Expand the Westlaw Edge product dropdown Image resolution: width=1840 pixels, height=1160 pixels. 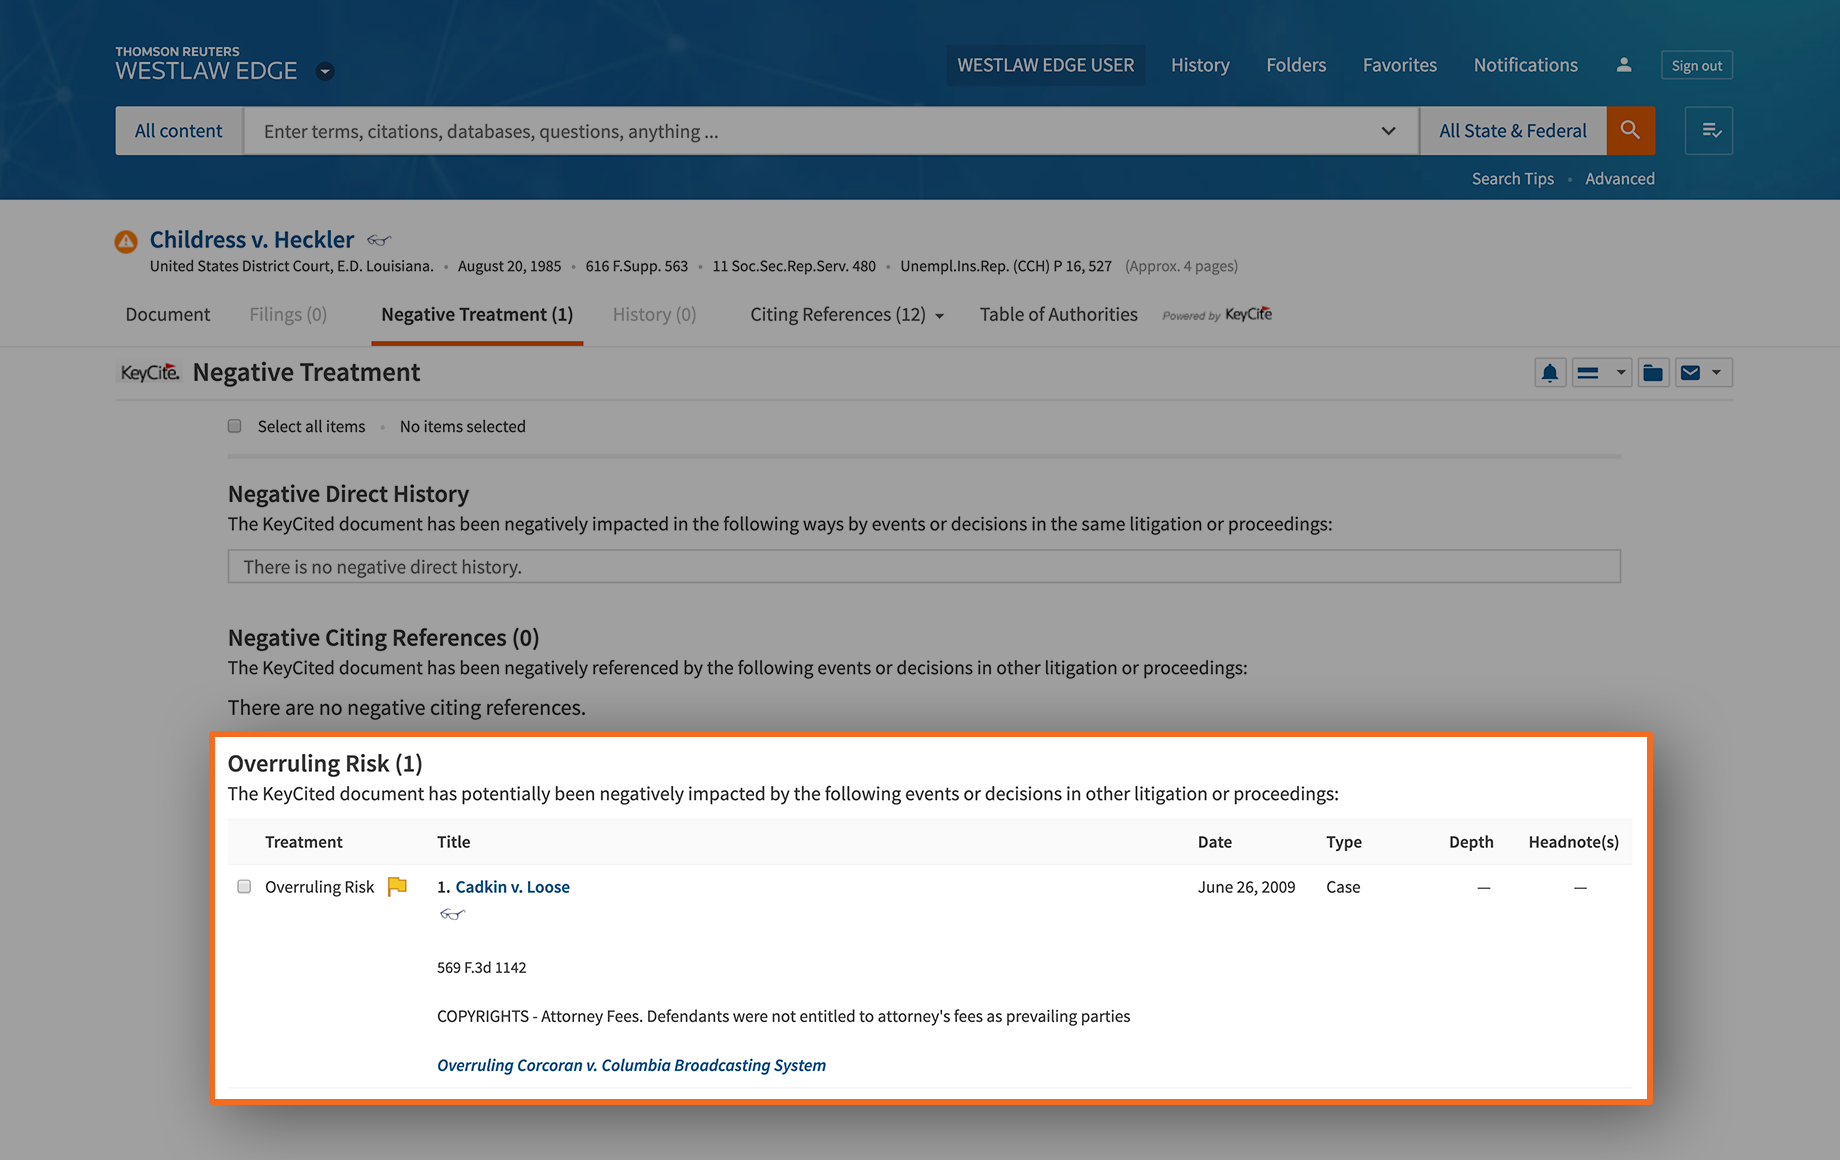click(325, 71)
